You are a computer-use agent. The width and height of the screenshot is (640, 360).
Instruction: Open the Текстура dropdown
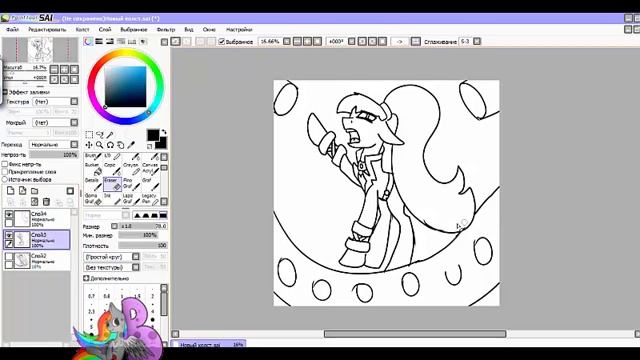(74, 101)
